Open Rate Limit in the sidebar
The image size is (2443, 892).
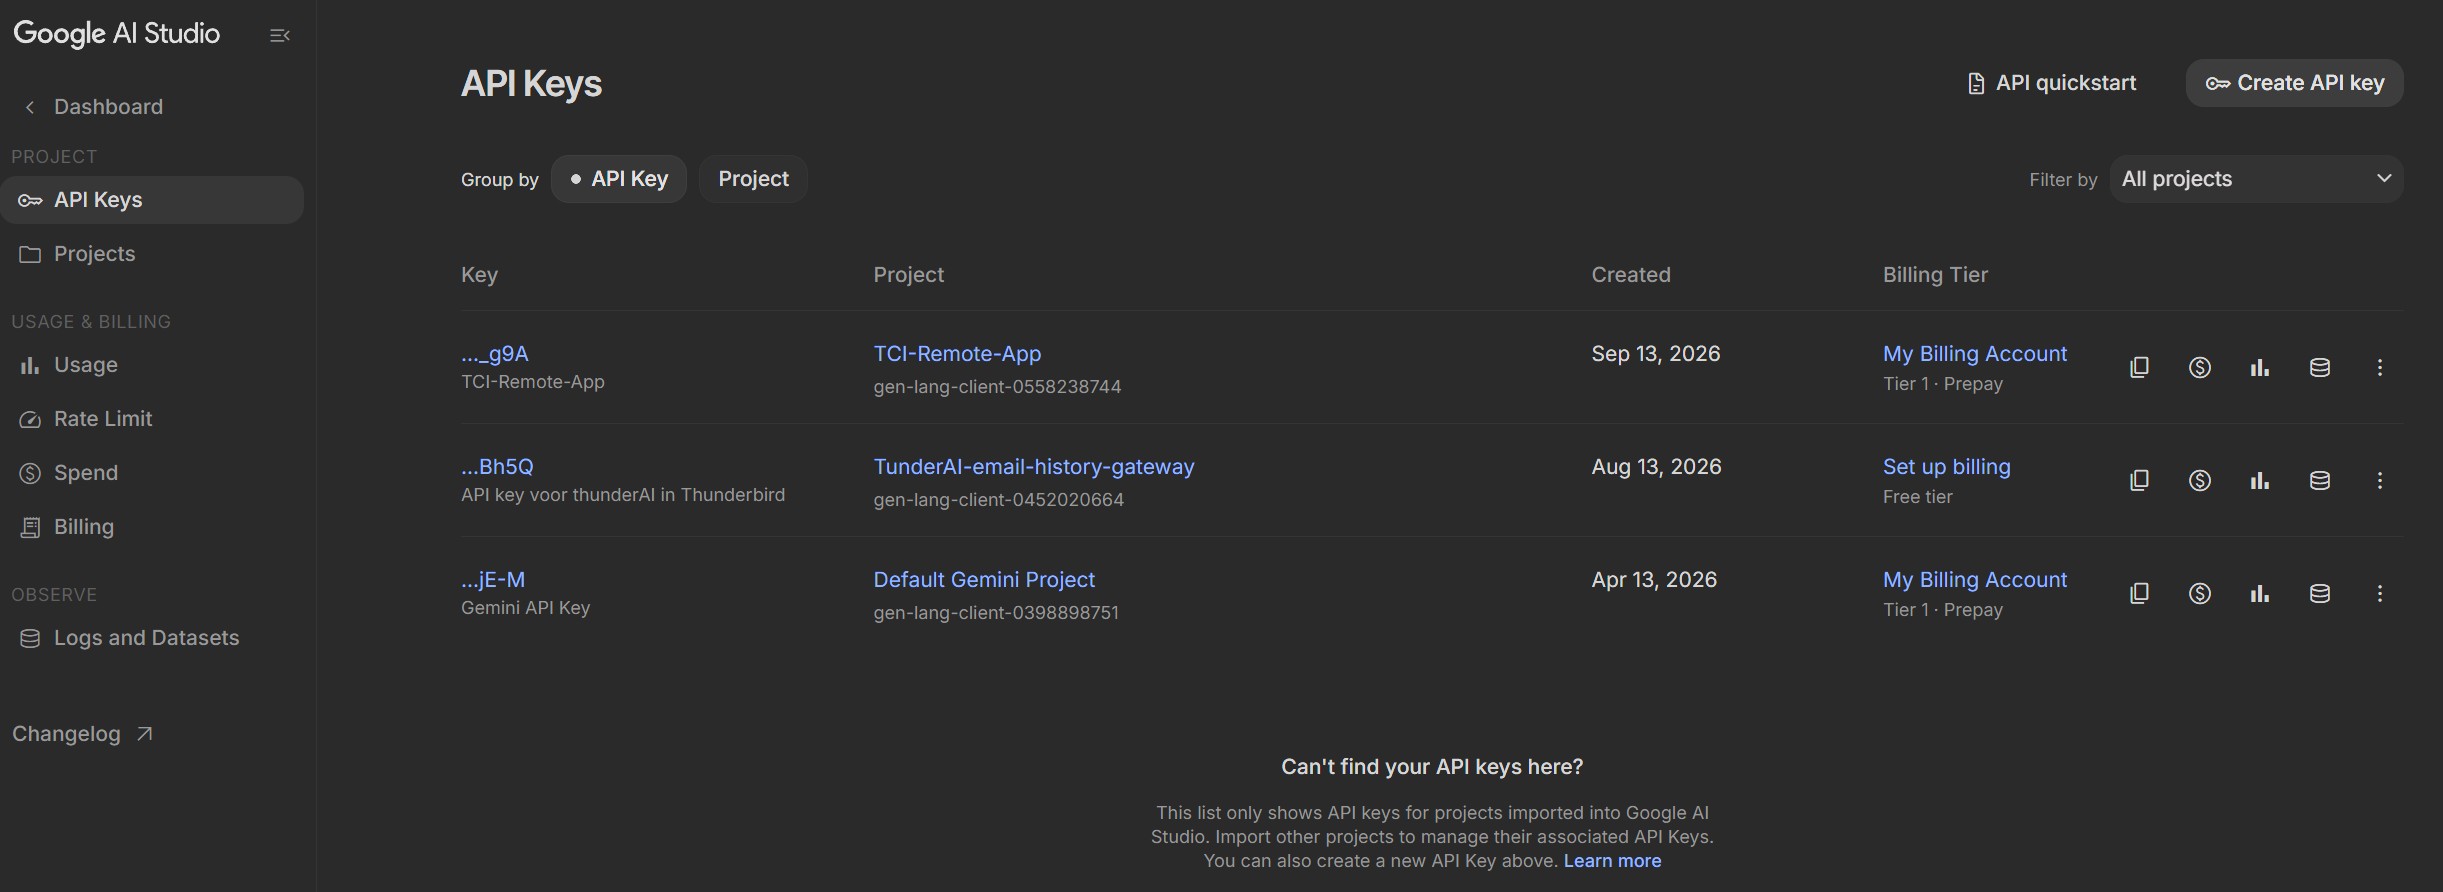point(152,419)
